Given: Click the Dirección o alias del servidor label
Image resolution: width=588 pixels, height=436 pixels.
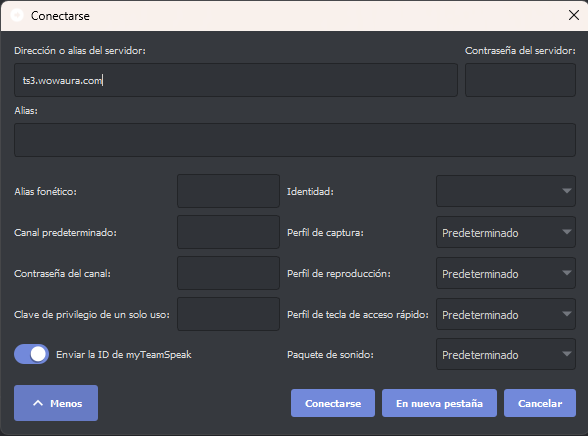Looking at the screenshot, I should coord(80,51).
